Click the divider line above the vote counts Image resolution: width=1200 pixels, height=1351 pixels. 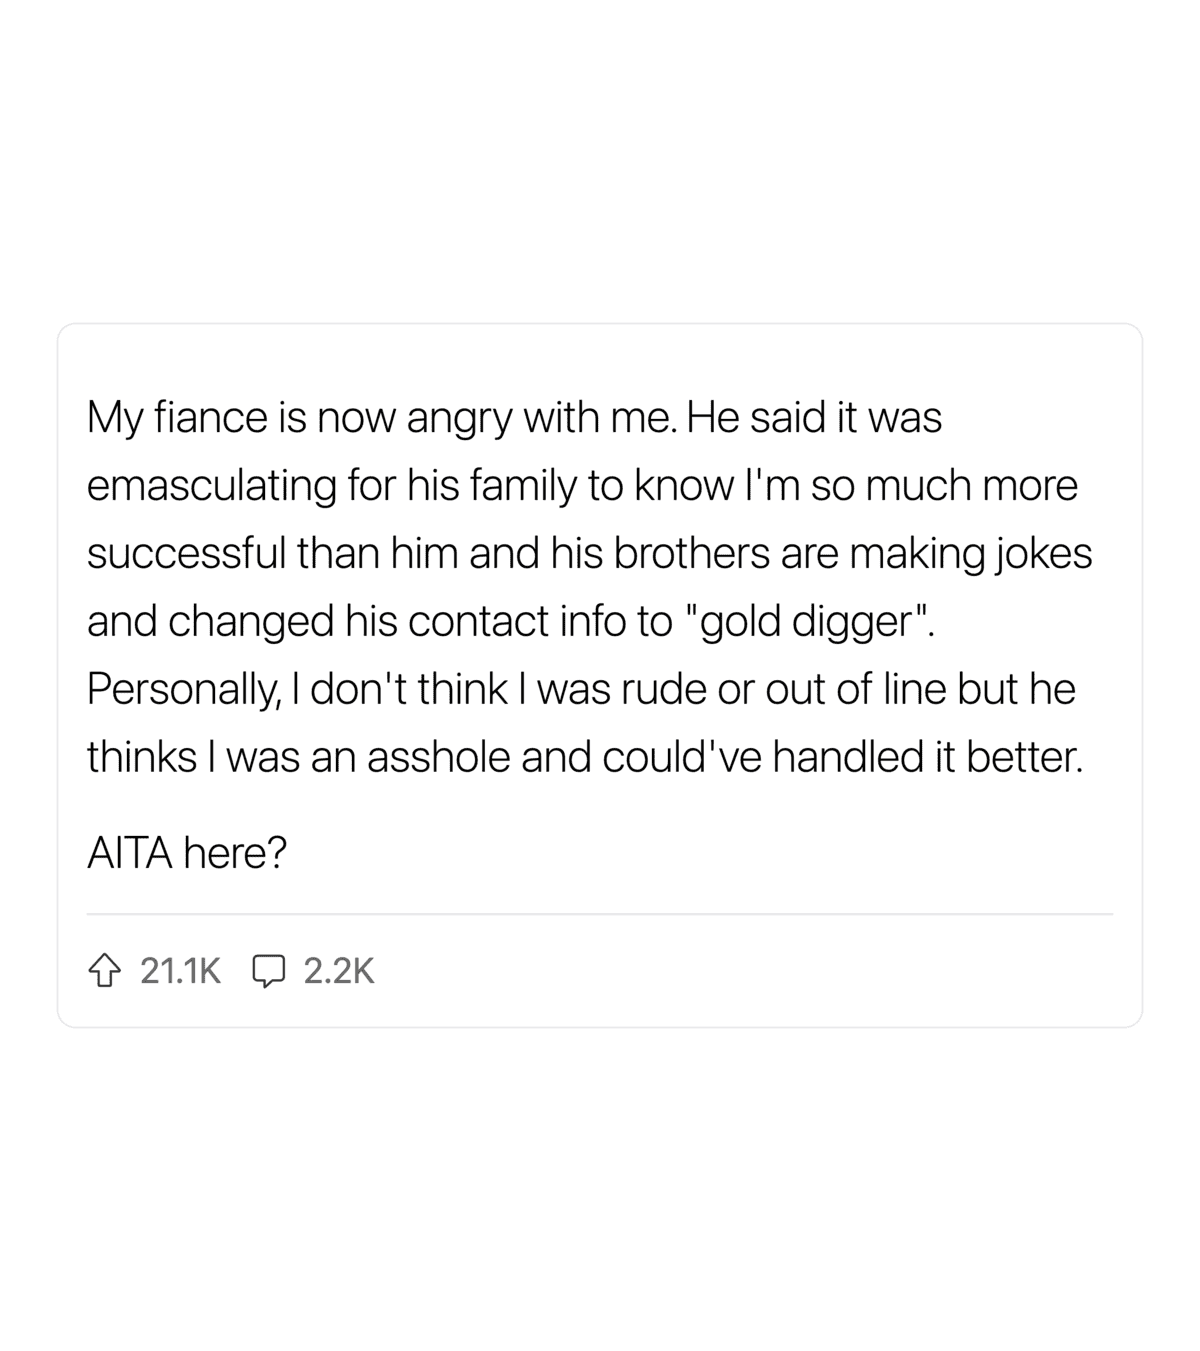pyautogui.click(x=600, y=914)
